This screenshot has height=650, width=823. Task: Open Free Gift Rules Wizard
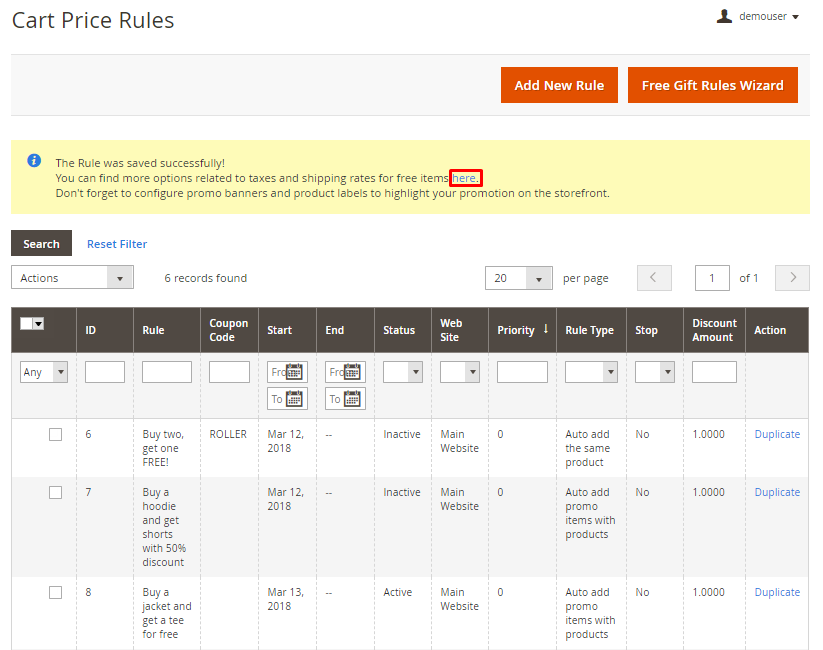(712, 85)
